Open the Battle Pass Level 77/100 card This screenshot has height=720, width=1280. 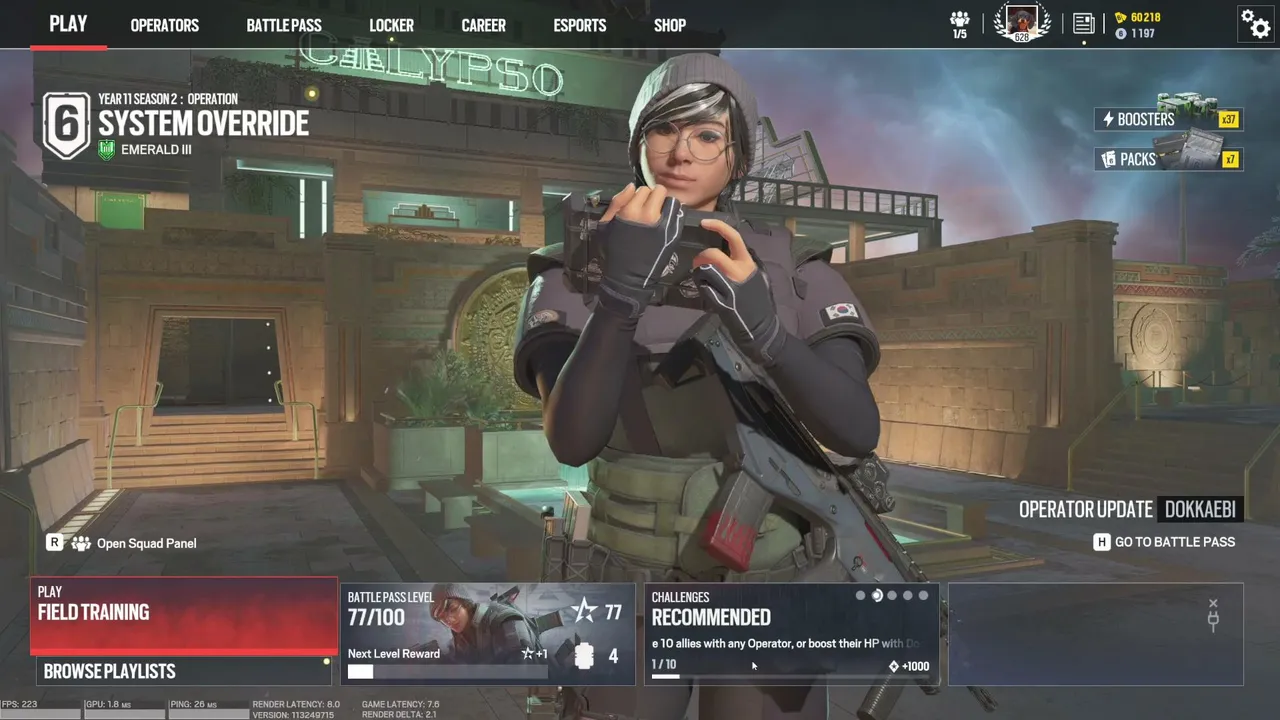(488, 634)
